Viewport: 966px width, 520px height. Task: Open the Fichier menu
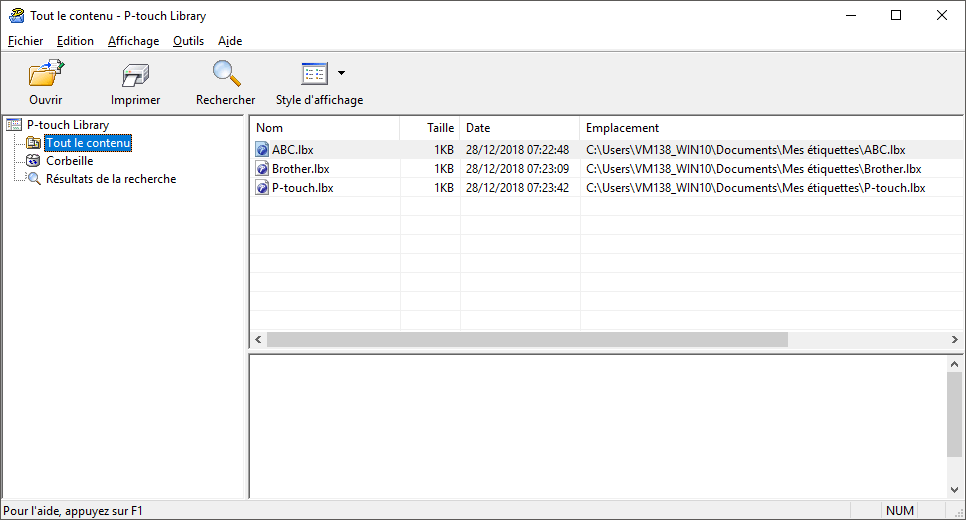pyautogui.click(x=25, y=41)
